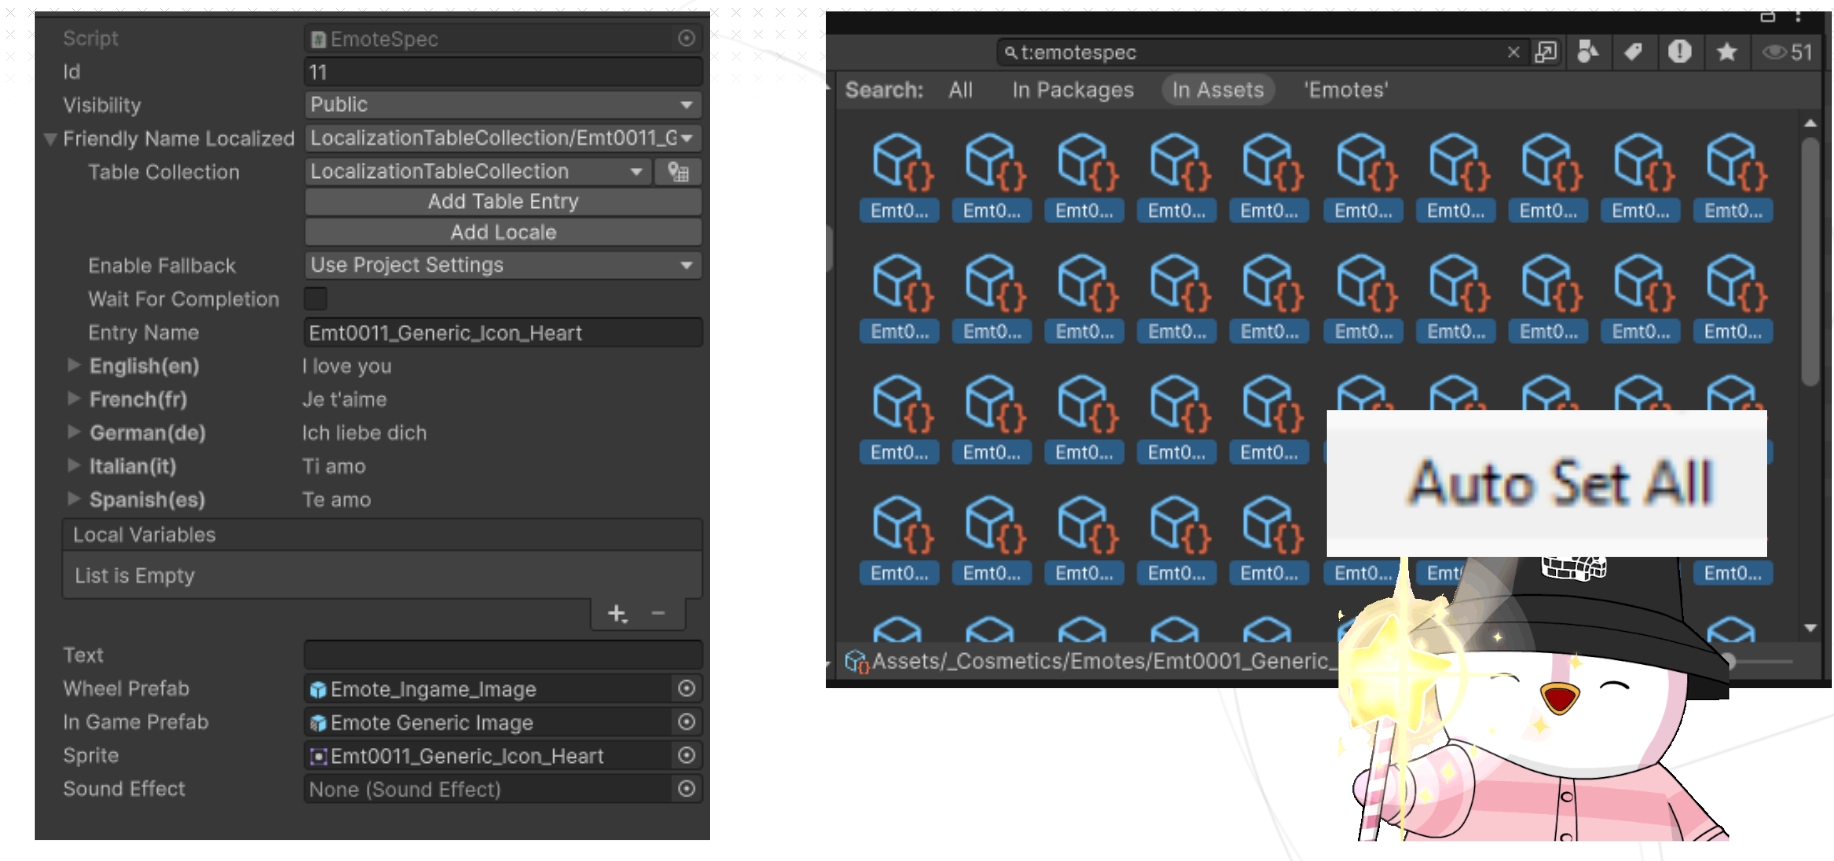Screen dimensions: 1834x861
Task: Click the Add Table Entry button
Action: 503,201
